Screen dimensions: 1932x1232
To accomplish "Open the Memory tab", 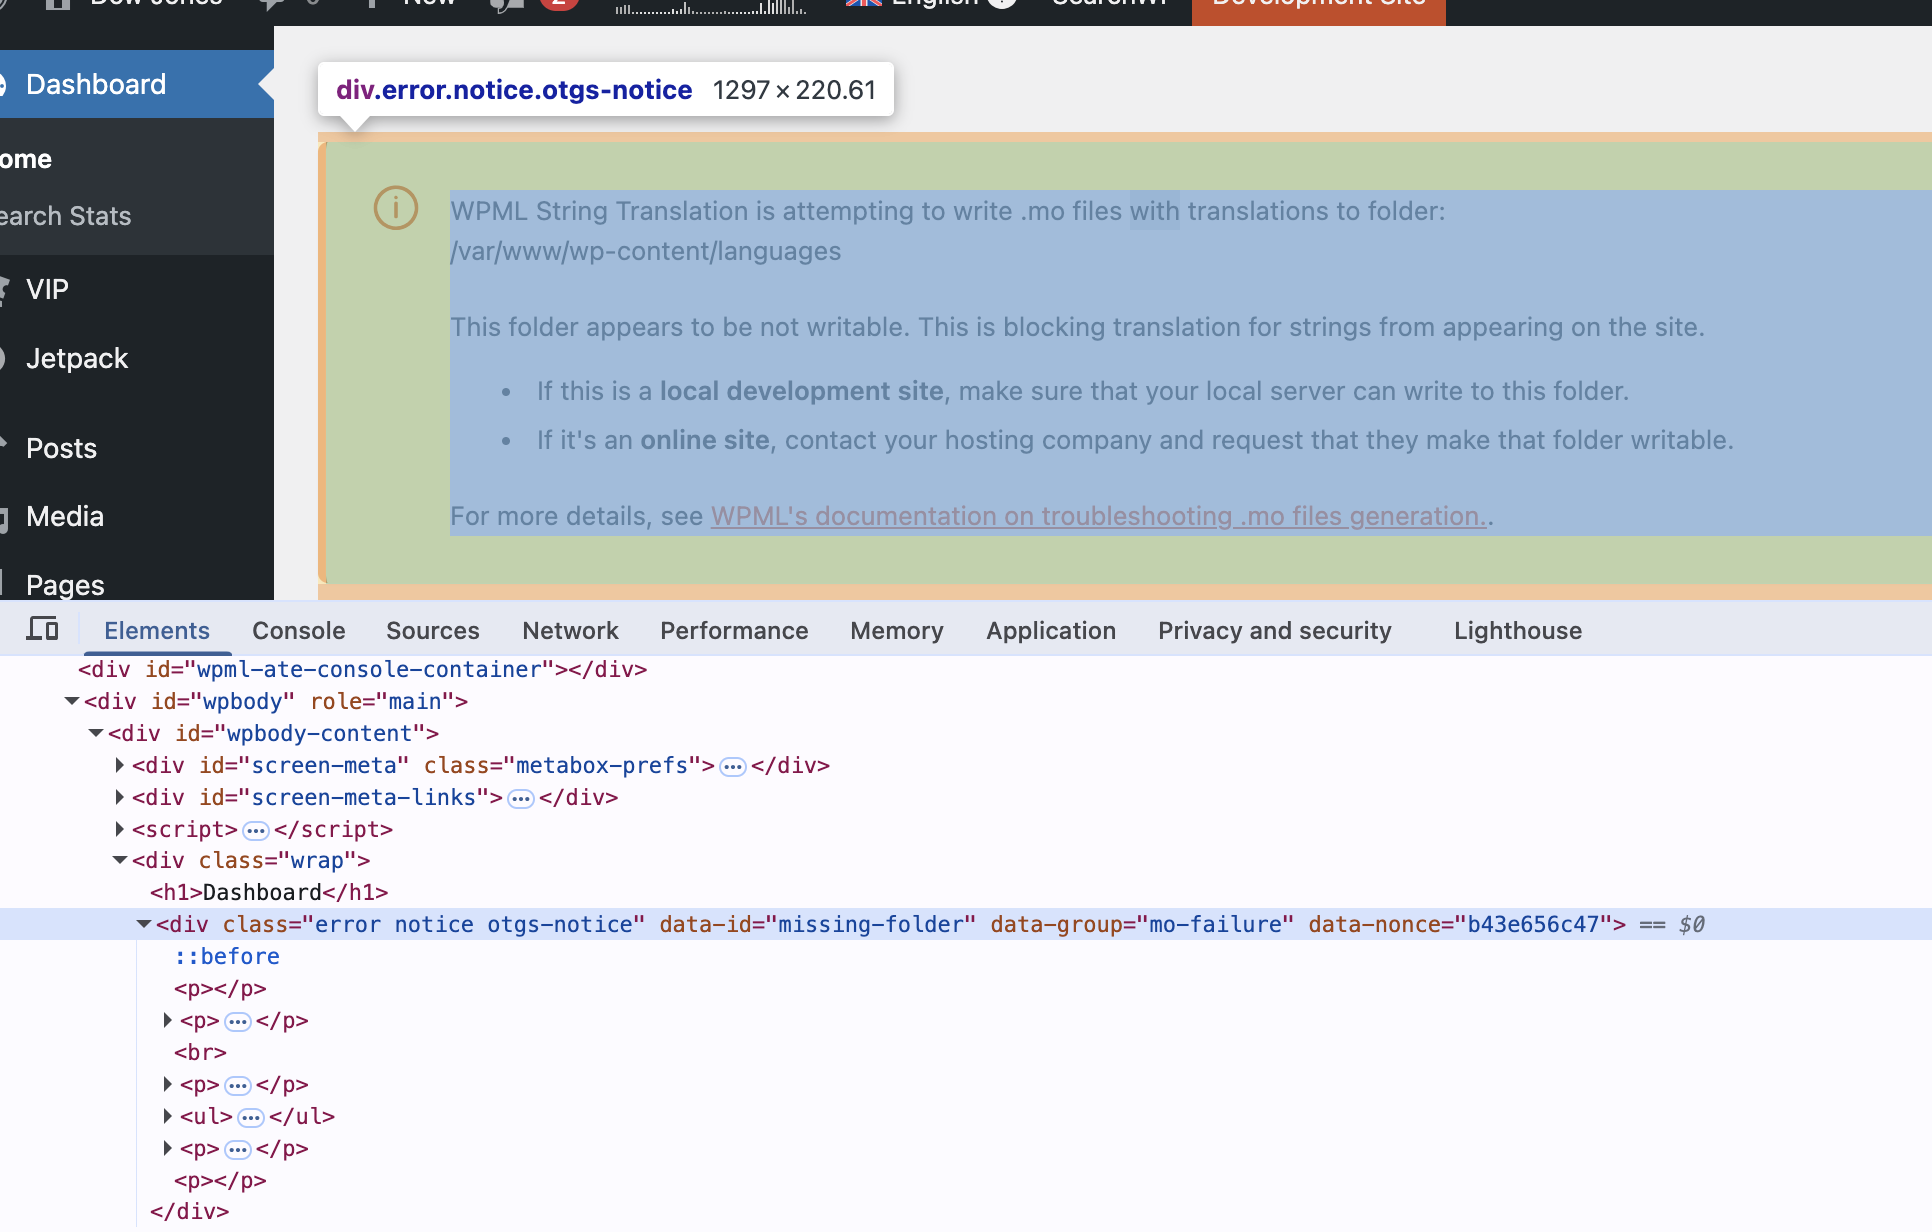I will (x=897, y=630).
